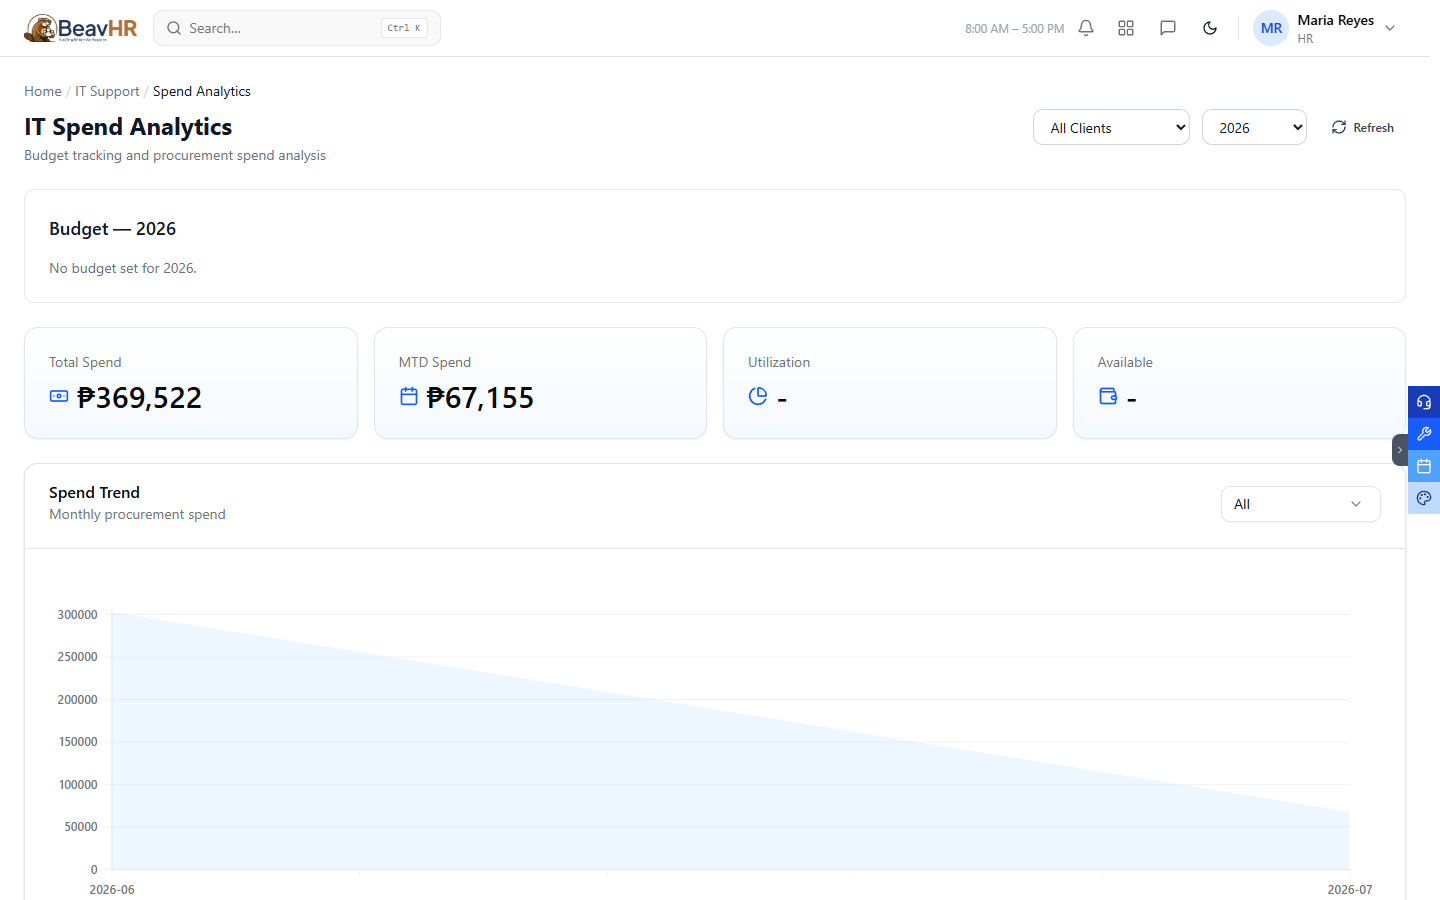Collapse the side shortcut panel arrow
Viewport: 1440px width, 900px height.
click(1400, 450)
